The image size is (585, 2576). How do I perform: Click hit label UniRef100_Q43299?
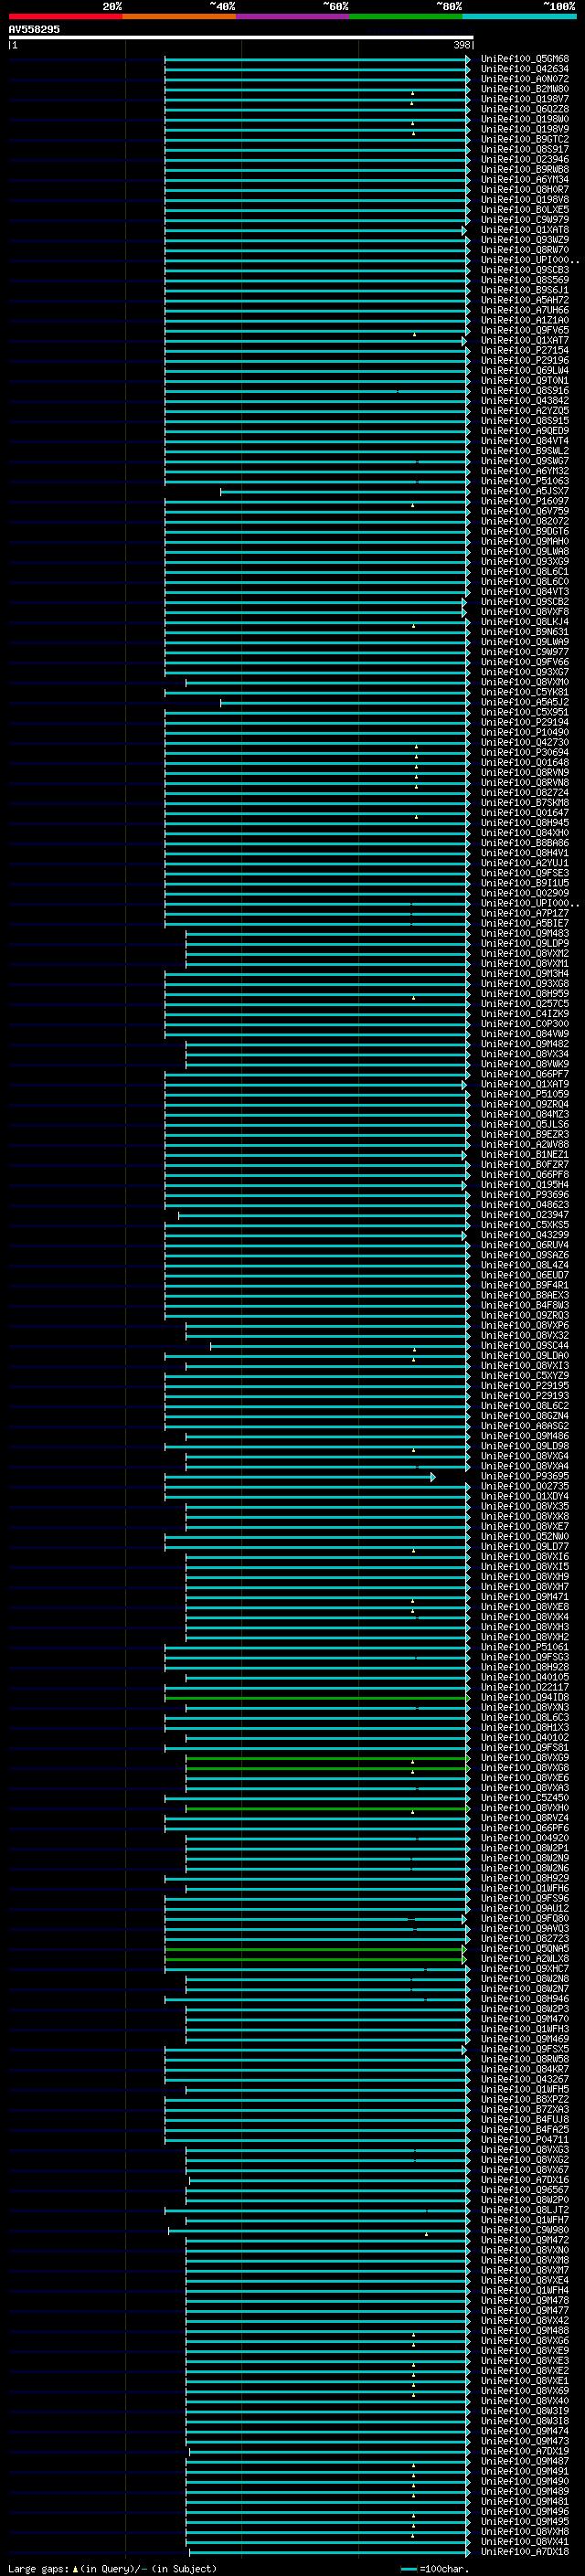pyautogui.click(x=525, y=1235)
